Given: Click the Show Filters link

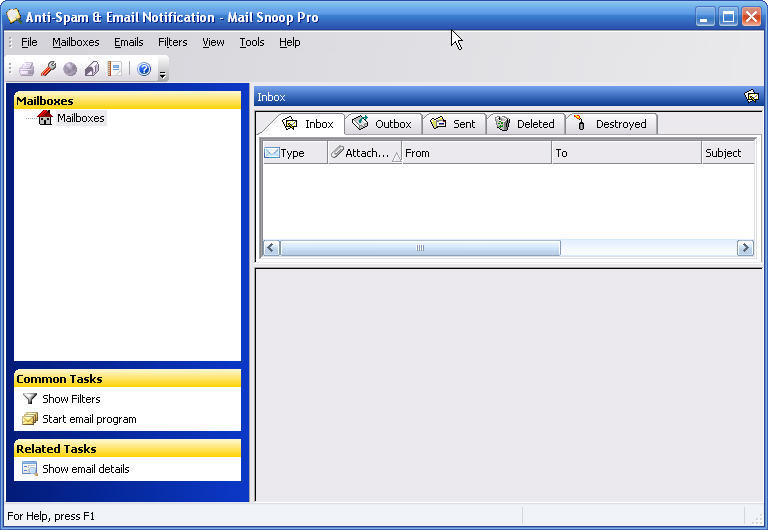Looking at the screenshot, I should pyautogui.click(x=71, y=399).
